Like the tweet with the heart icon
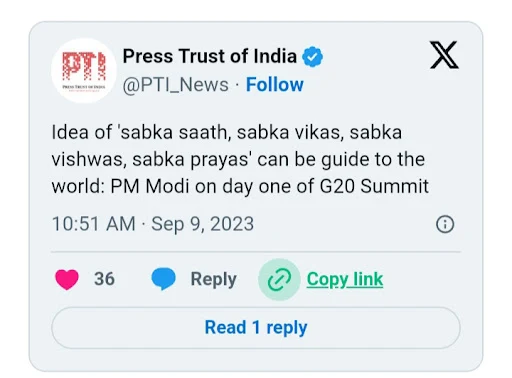The image size is (512, 378). point(67,279)
